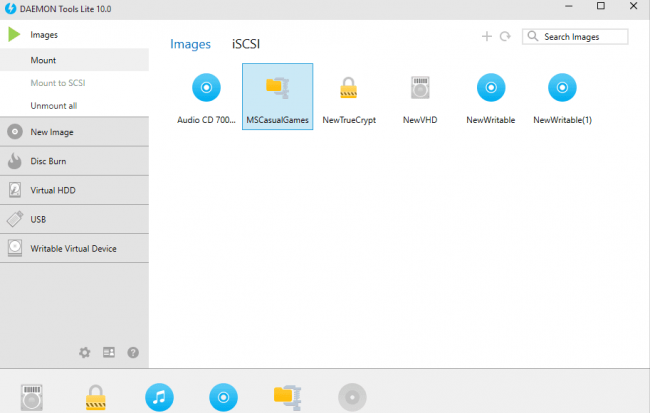Open the Writable Virtual Device section
Screen dimensions: 650x413
[x=74, y=248]
